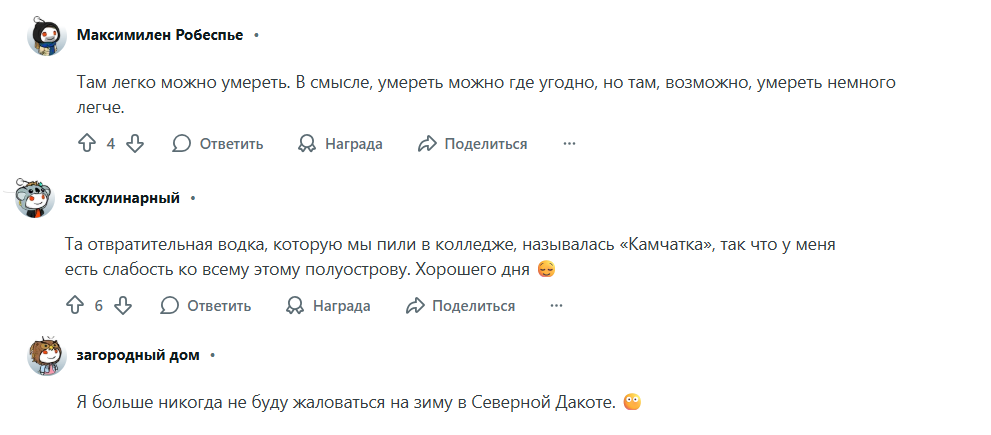
Task: Open more options menu on Робеспье's comment
Action: pyautogui.click(x=569, y=144)
